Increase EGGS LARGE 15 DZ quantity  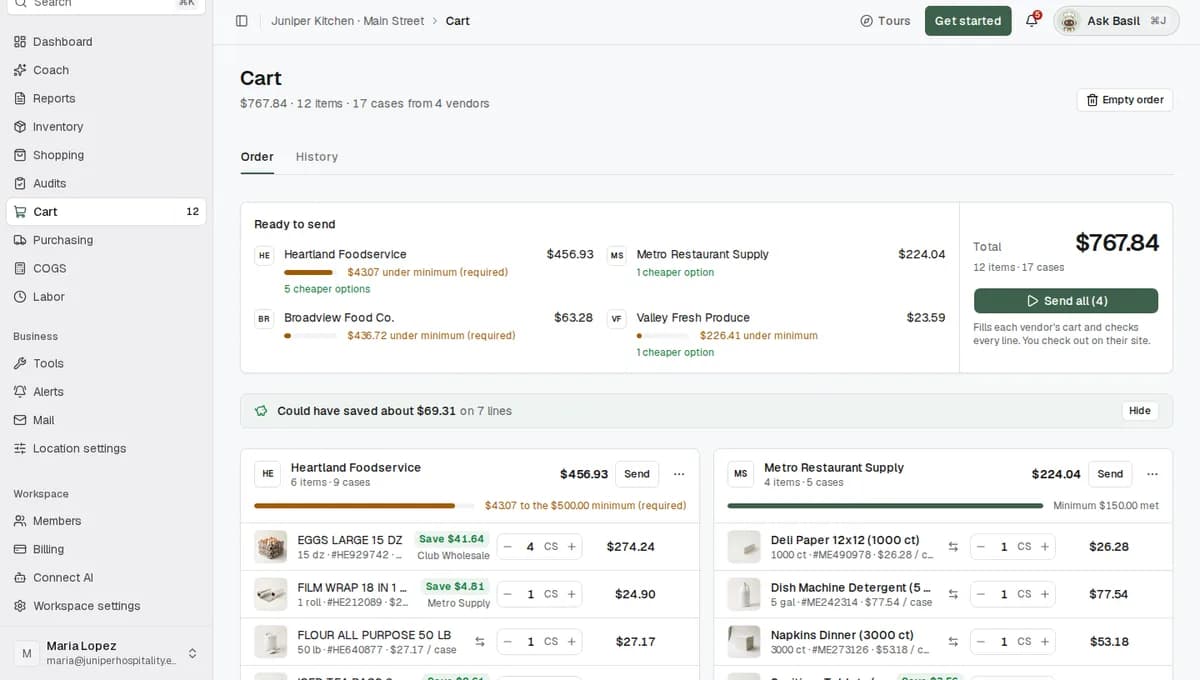point(572,547)
